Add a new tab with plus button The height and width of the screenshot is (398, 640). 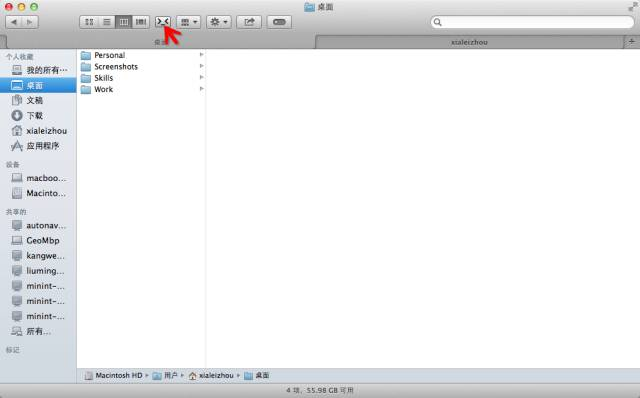(x=631, y=42)
